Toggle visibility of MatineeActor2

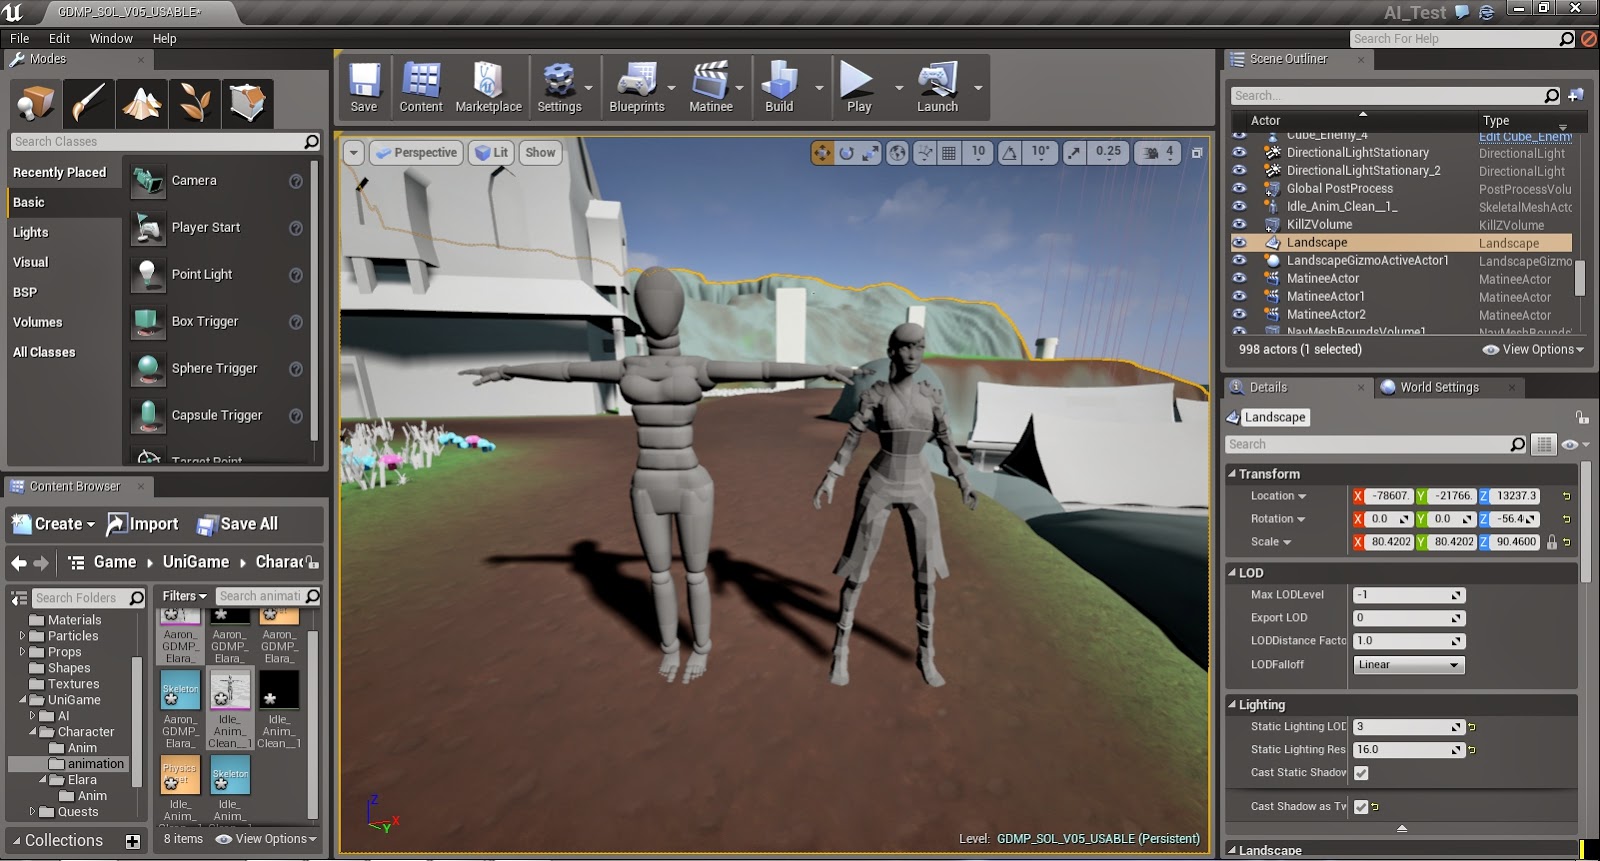[x=1240, y=315]
